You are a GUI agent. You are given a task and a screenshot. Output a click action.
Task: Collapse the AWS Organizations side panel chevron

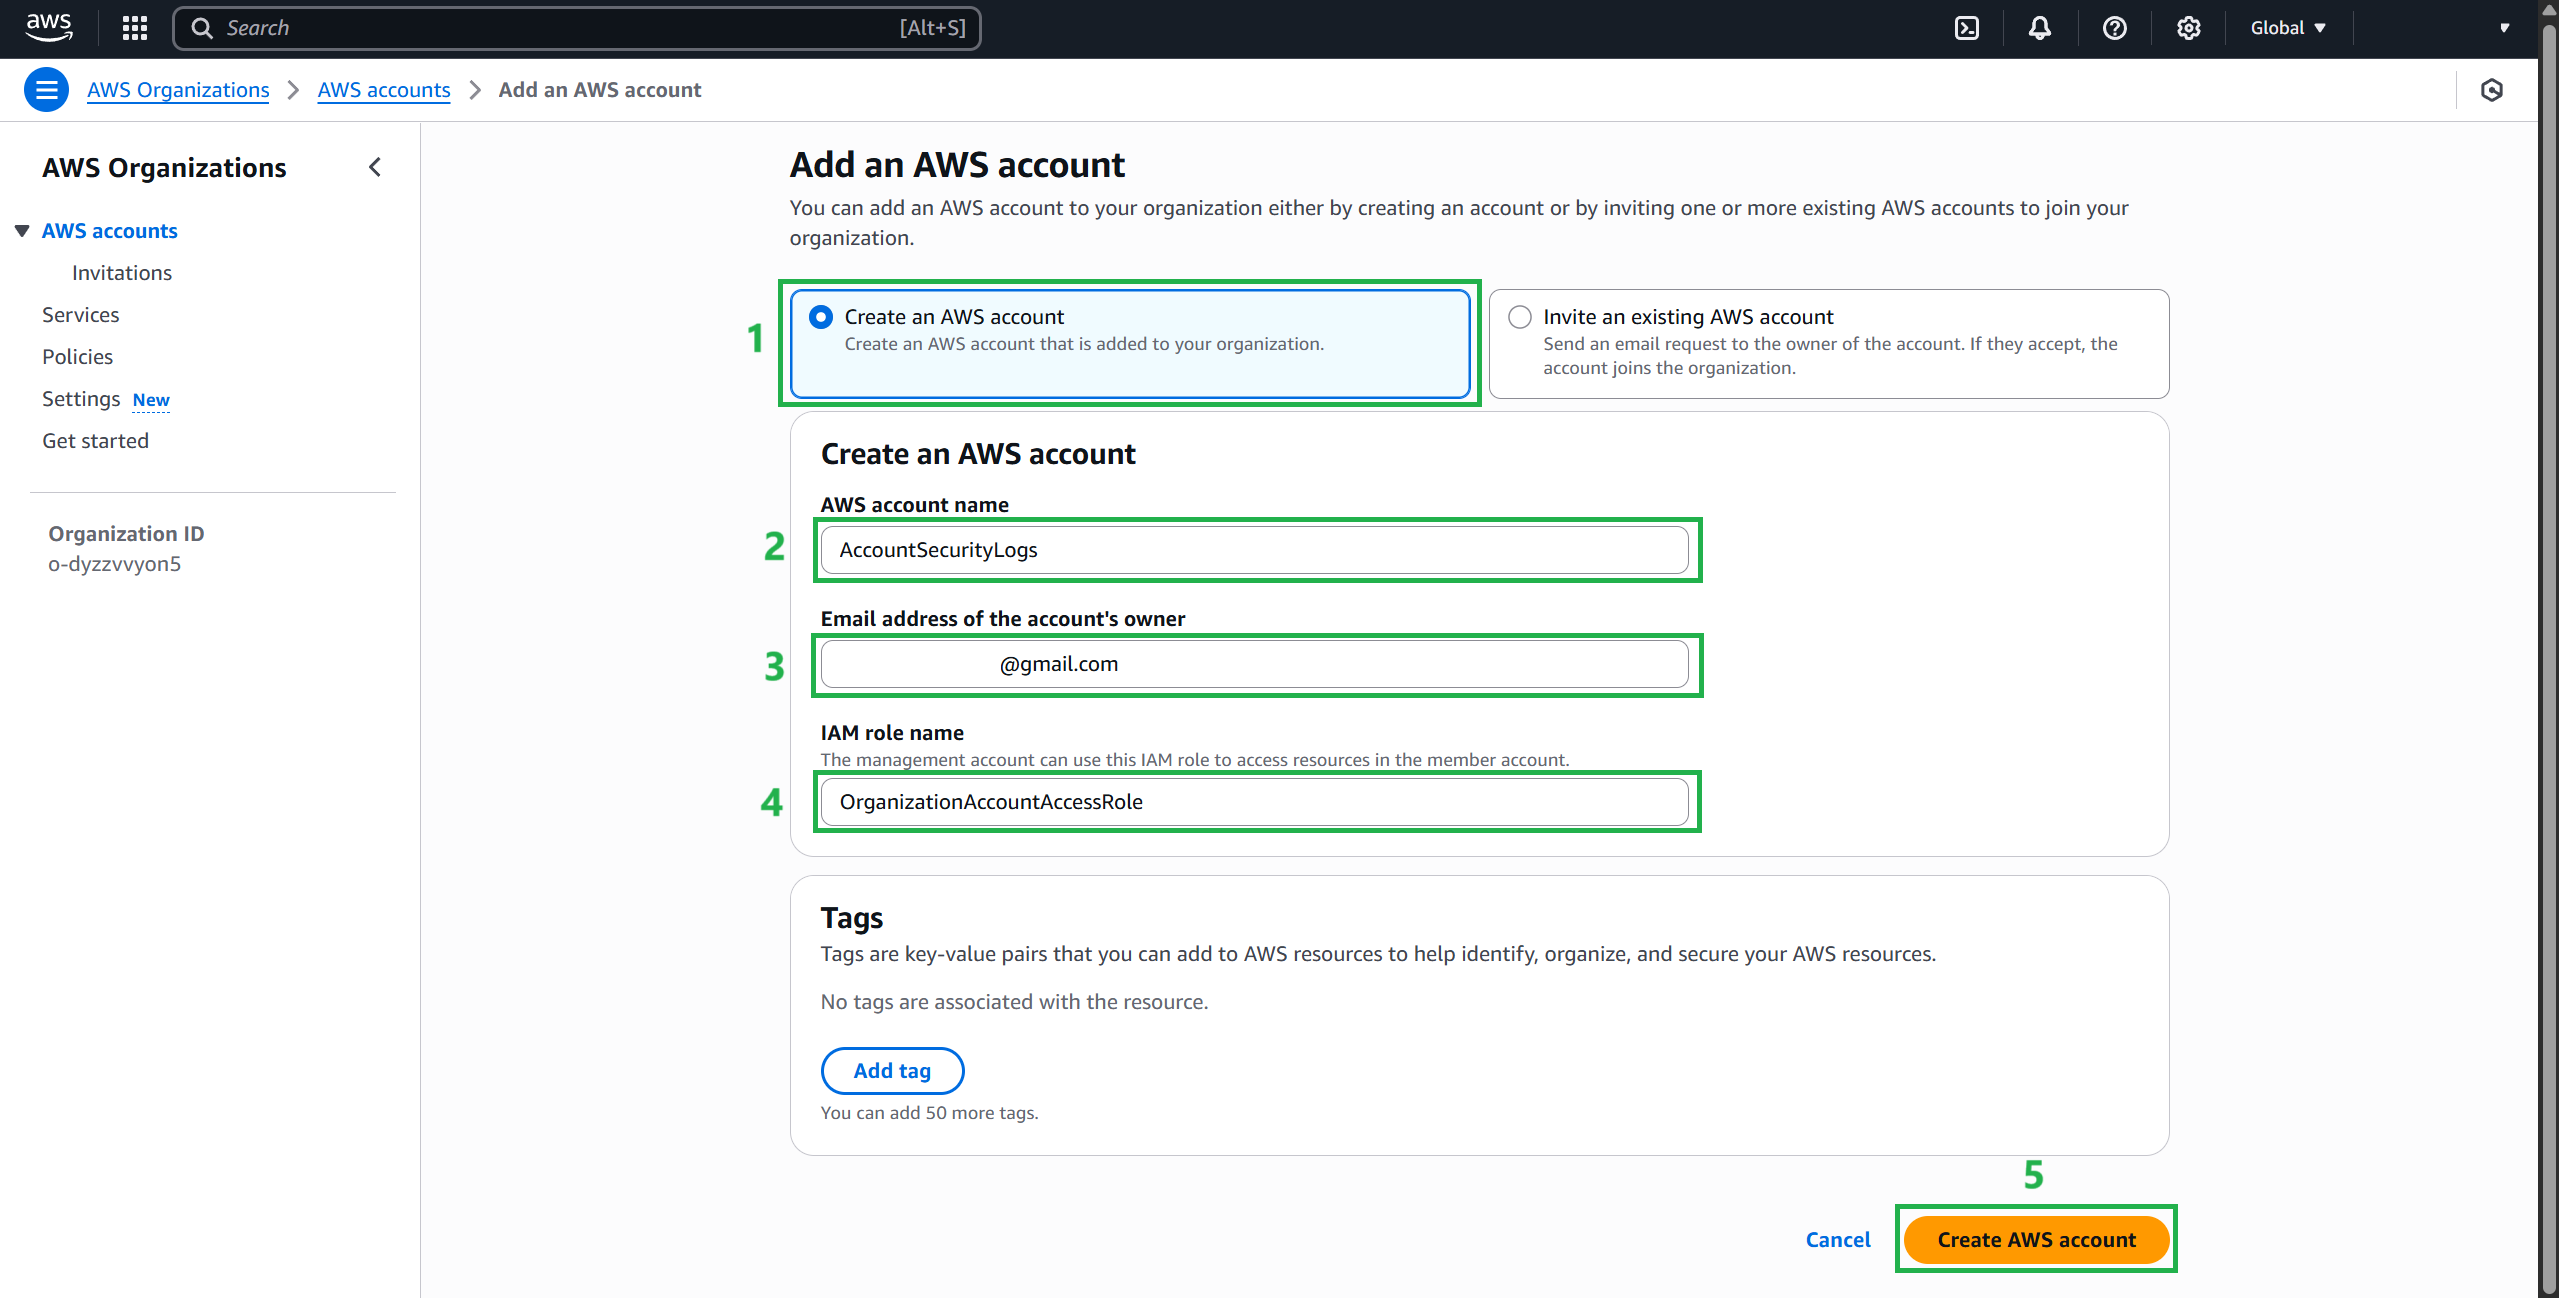coord(375,167)
